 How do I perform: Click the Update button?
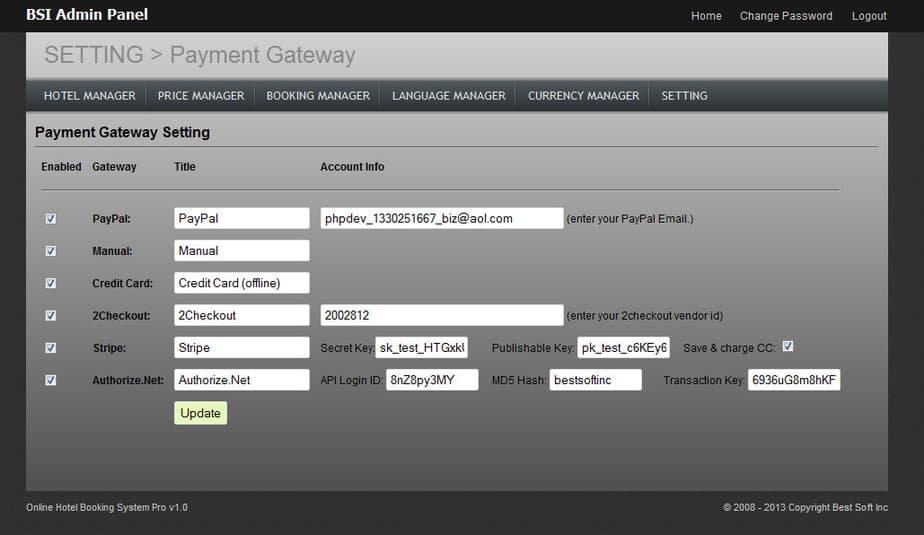(200, 413)
